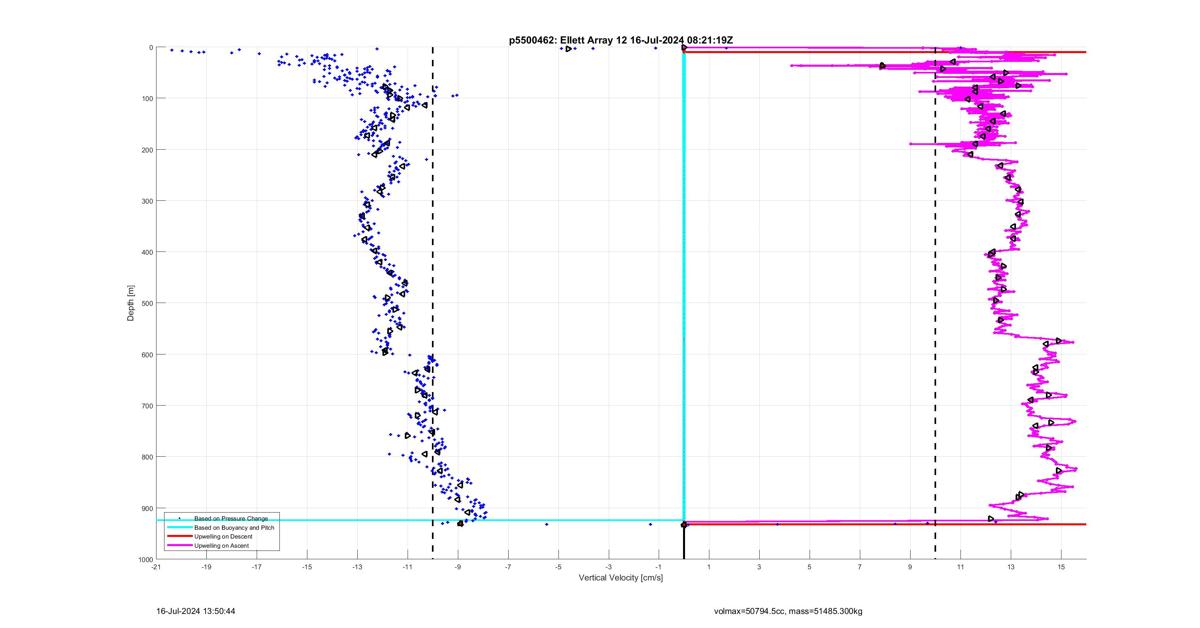Click the x-axis tick label '-13'
Screen dimensions: 1200x628
pyautogui.click(x=357, y=568)
